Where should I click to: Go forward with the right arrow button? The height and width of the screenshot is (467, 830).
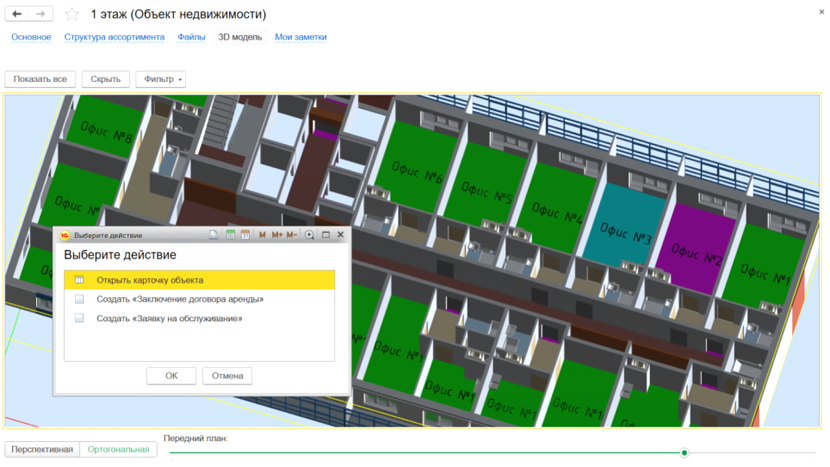point(41,14)
